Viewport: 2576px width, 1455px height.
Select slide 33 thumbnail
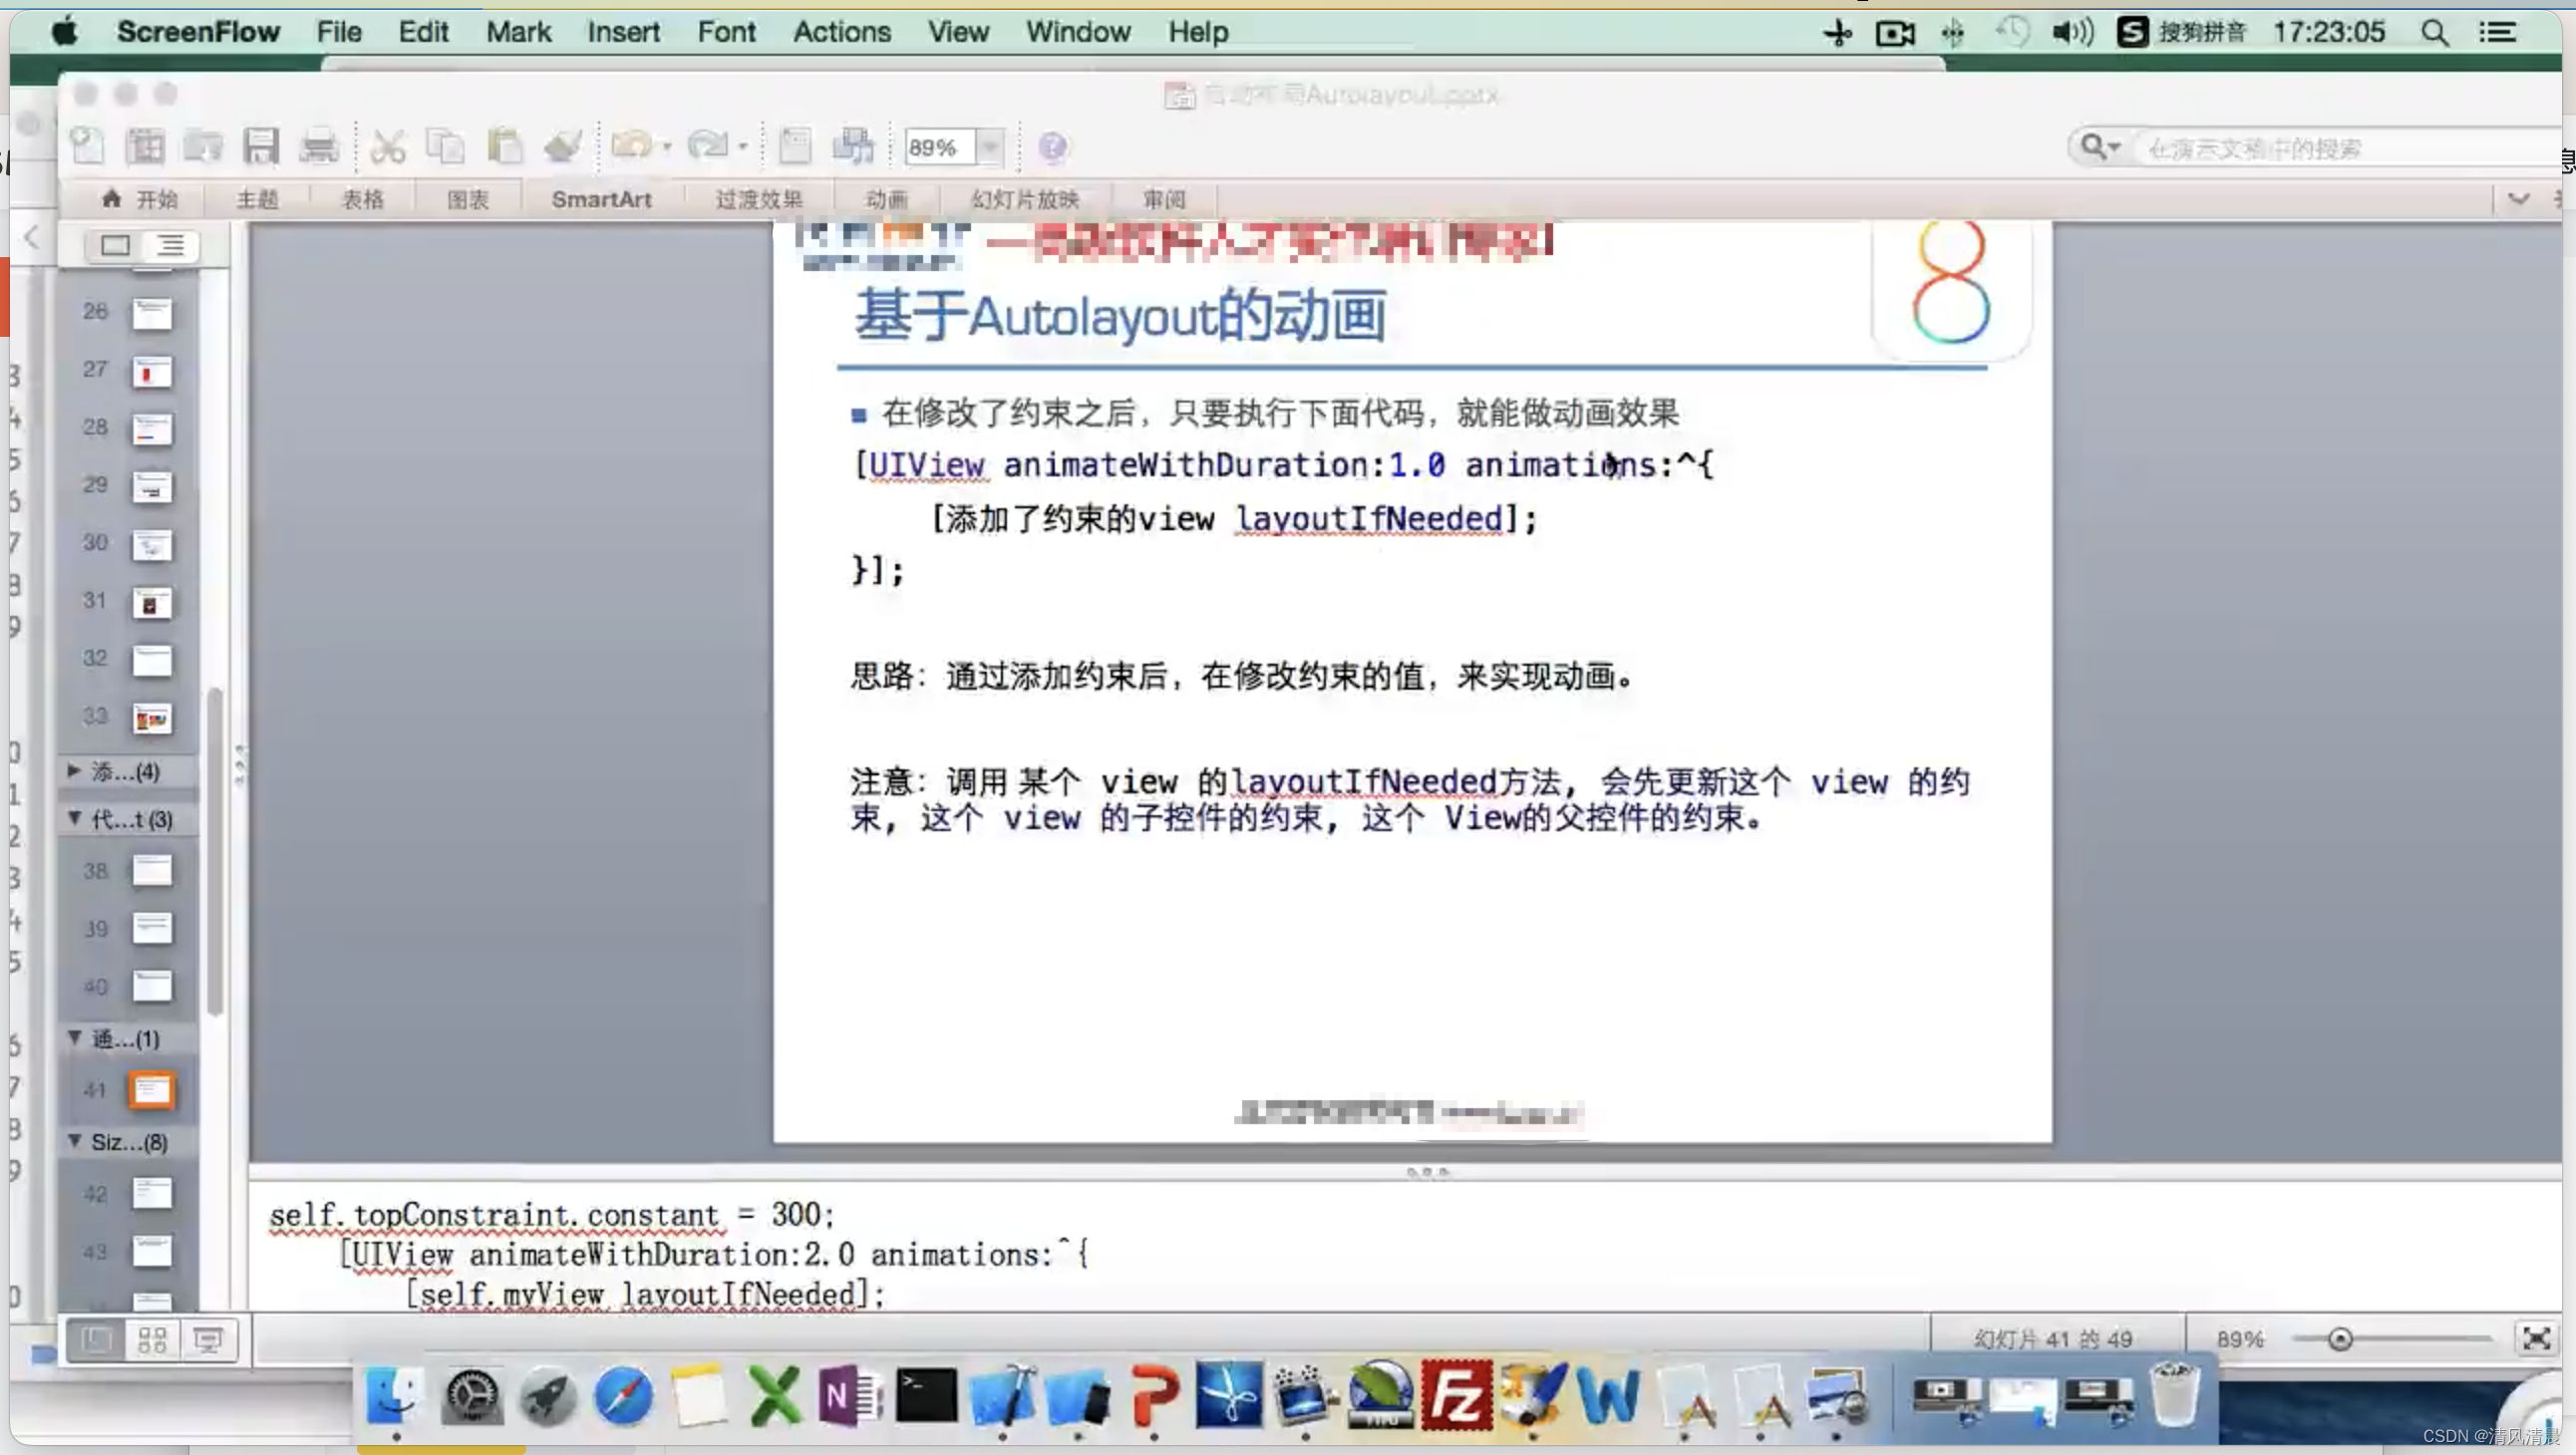point(152,718)
